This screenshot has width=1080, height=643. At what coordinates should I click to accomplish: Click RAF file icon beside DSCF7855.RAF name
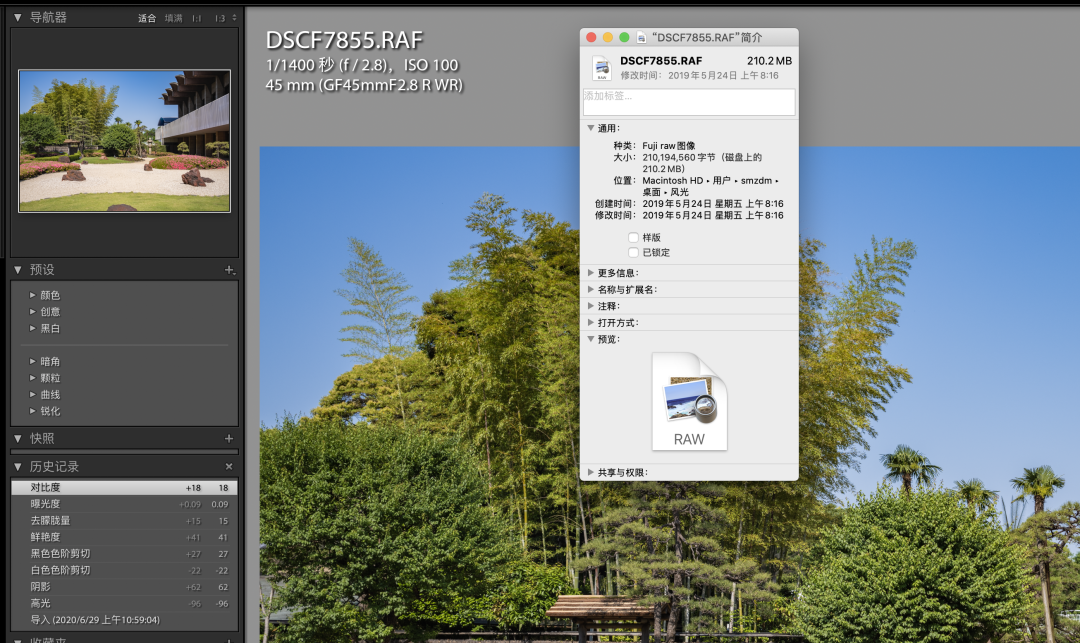click(601, 67)
